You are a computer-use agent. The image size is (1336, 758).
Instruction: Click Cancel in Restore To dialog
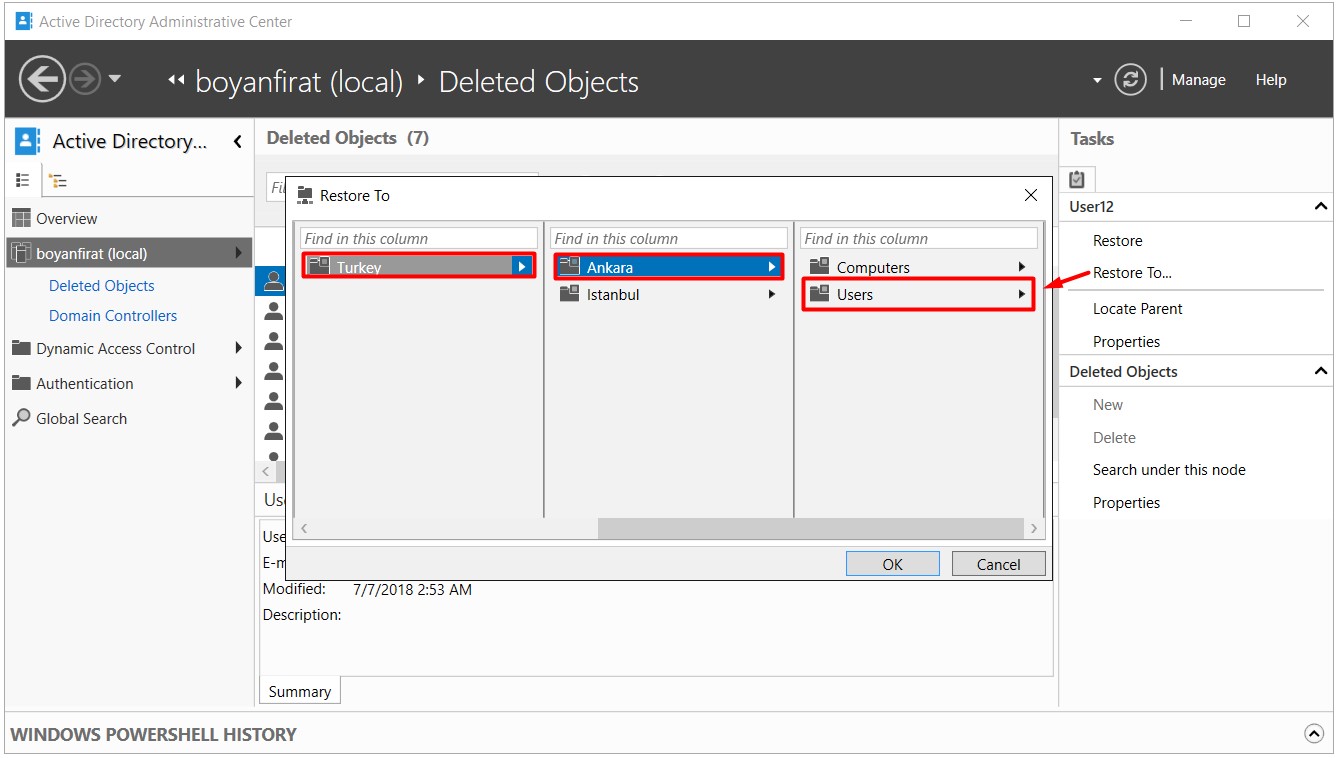(998, 564)
